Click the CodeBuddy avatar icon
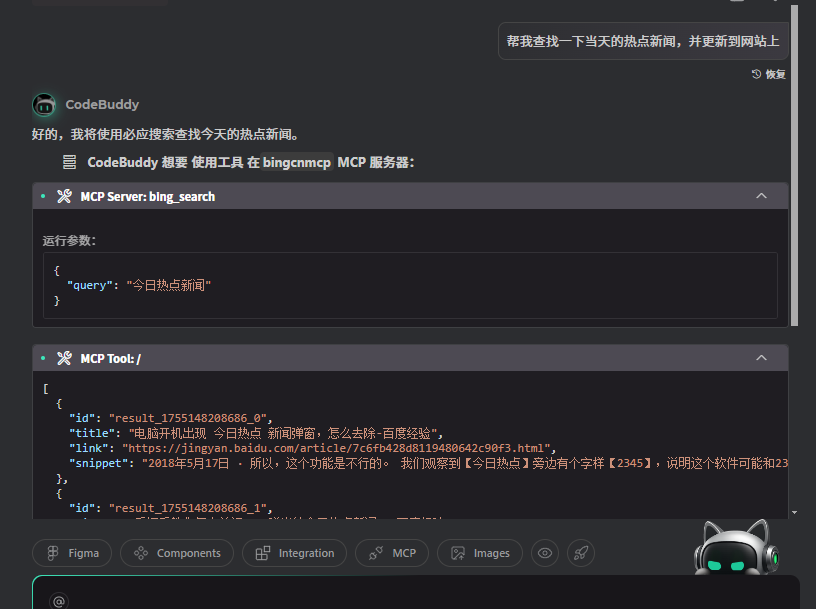This screenshot has height=609, width=816. pos(44,105)
